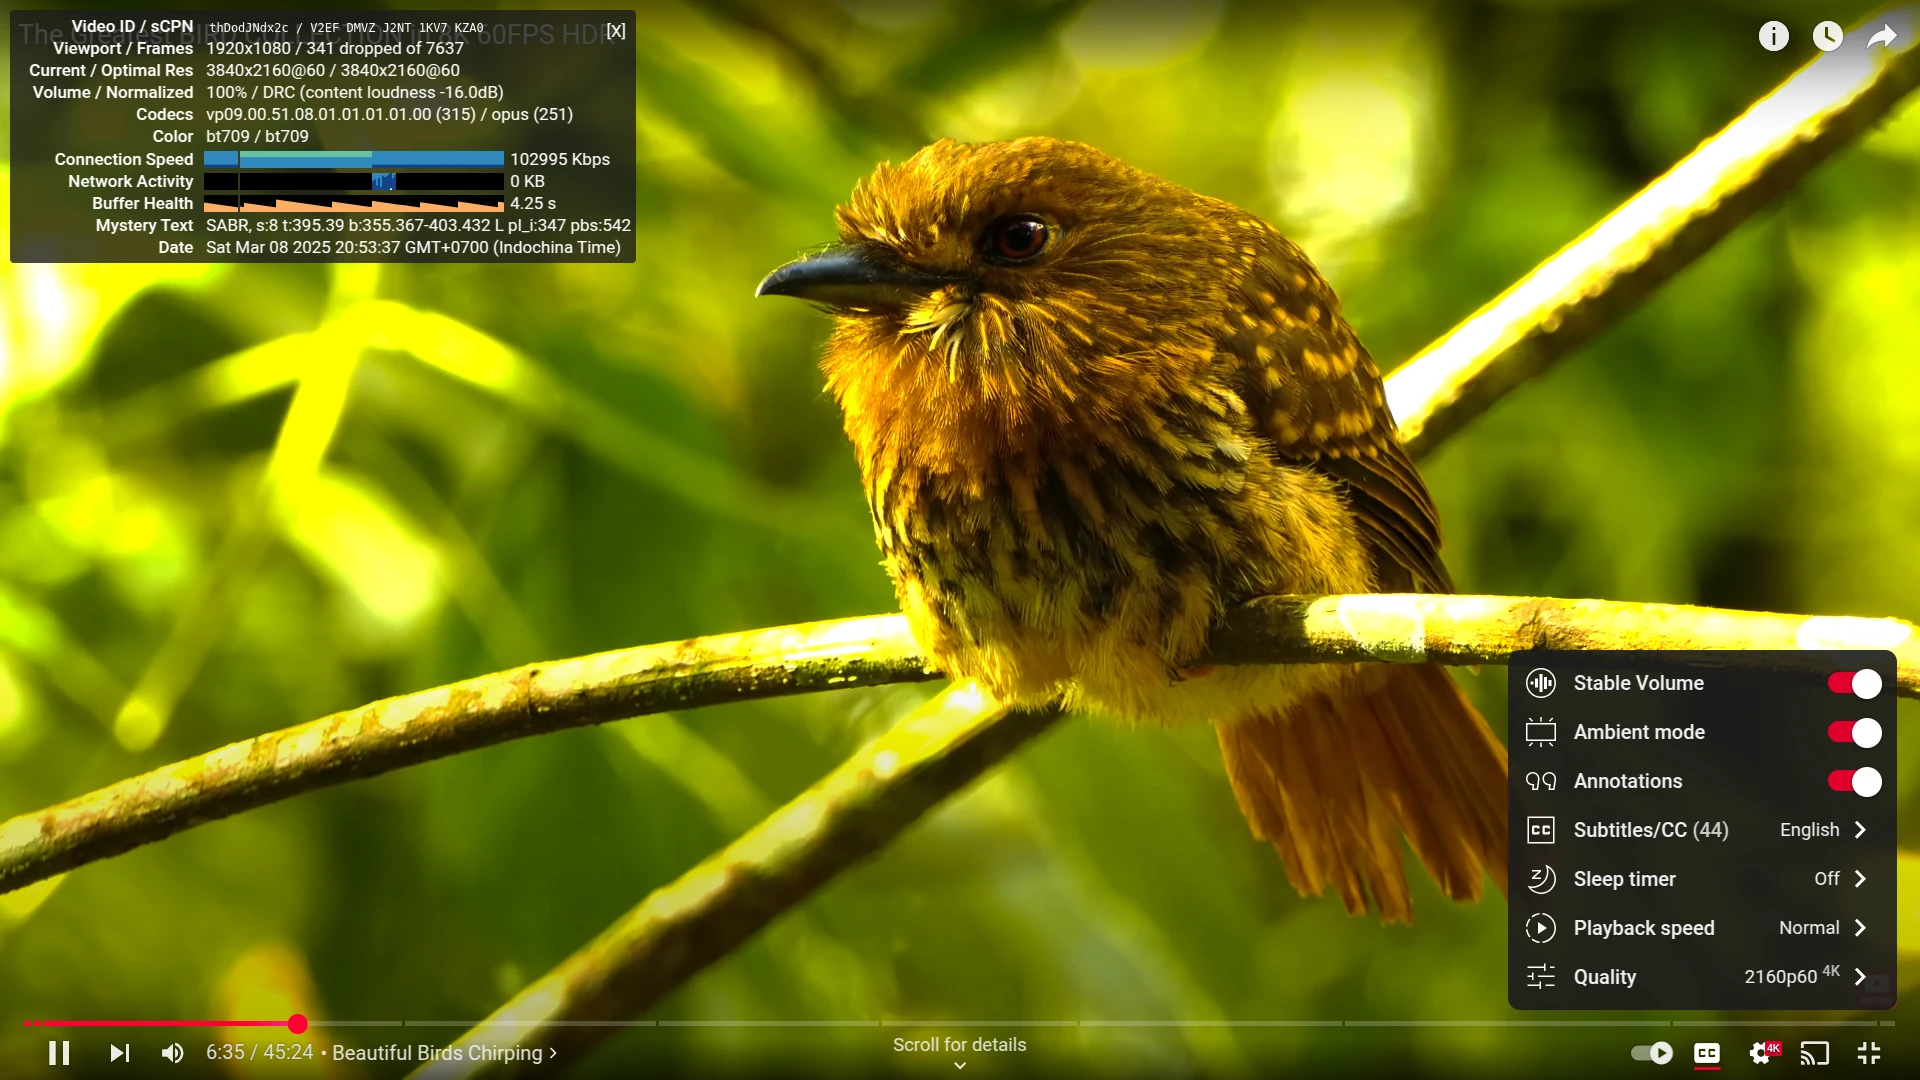The height and width of the screenshot is (1080, 1920).
Task: Close the stats for nerds panel
Action: [x=616, y=31]
